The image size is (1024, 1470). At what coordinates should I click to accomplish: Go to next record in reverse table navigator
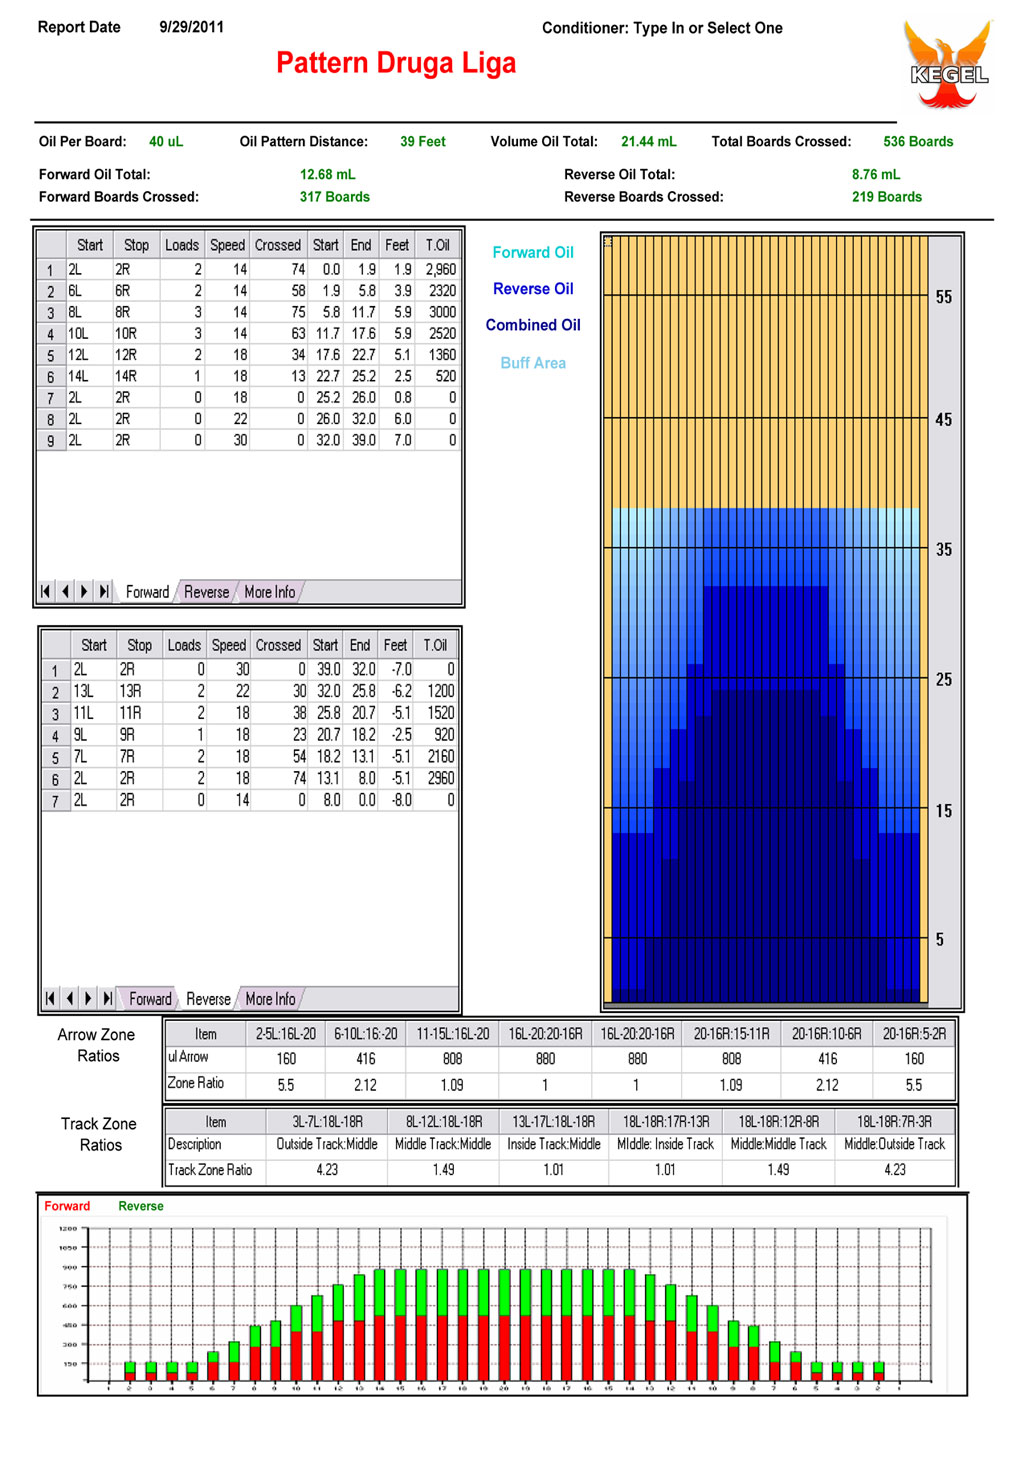88,998
